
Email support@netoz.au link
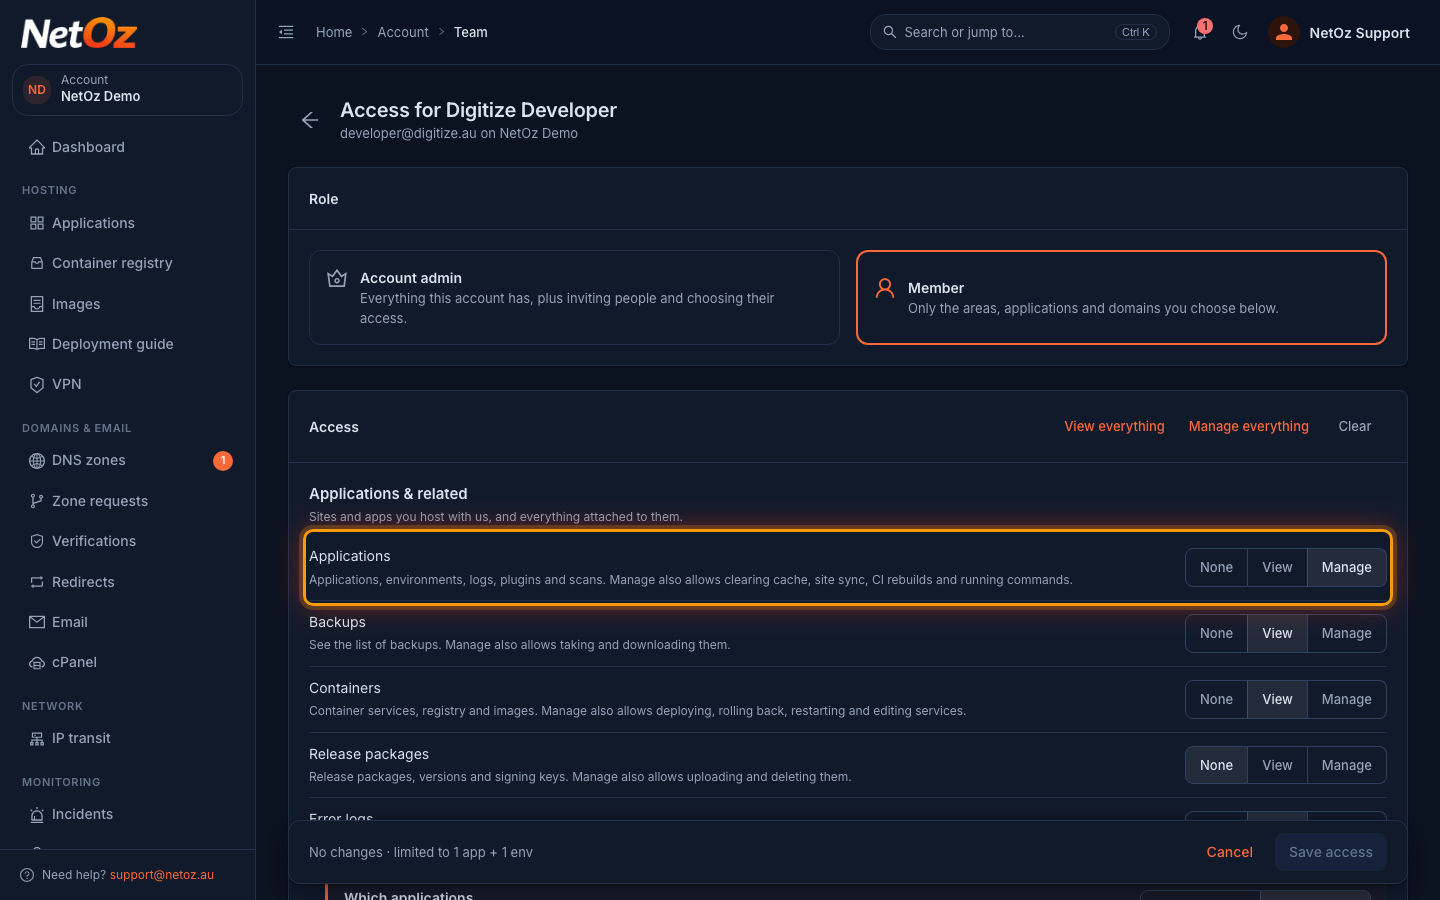tap(162, 875)
